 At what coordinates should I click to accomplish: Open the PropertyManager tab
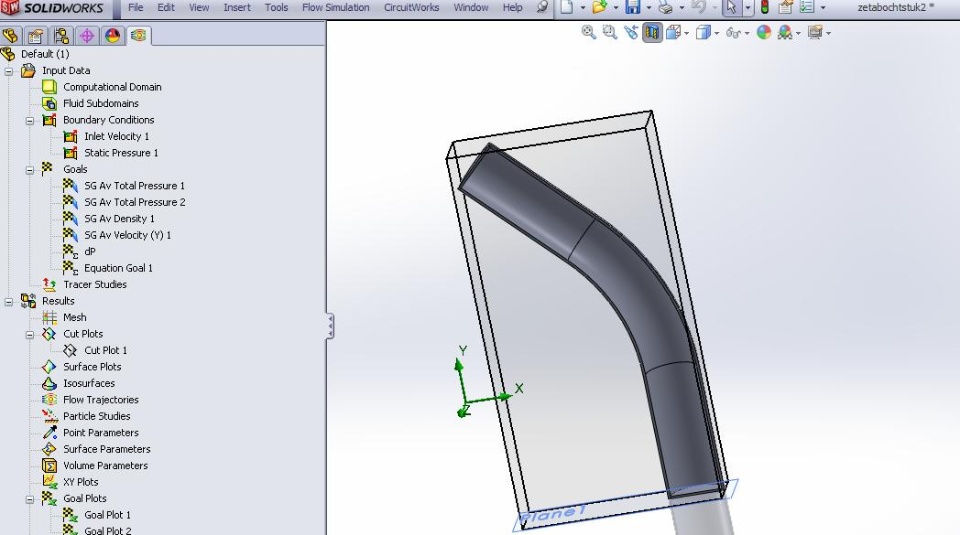(36, 36)
